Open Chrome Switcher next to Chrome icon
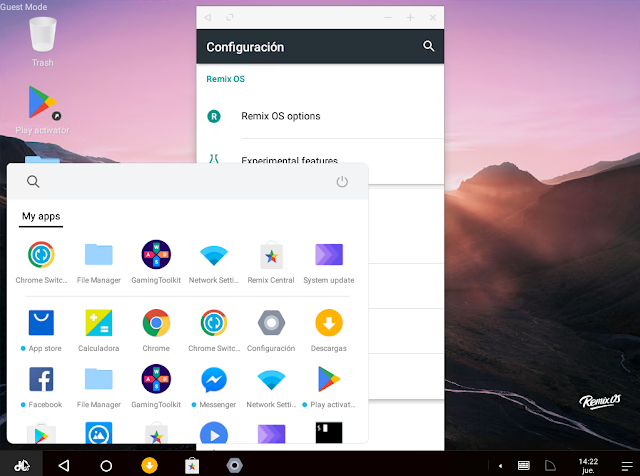The width and height of the screenshot is (640, 476). coord(213,330)
